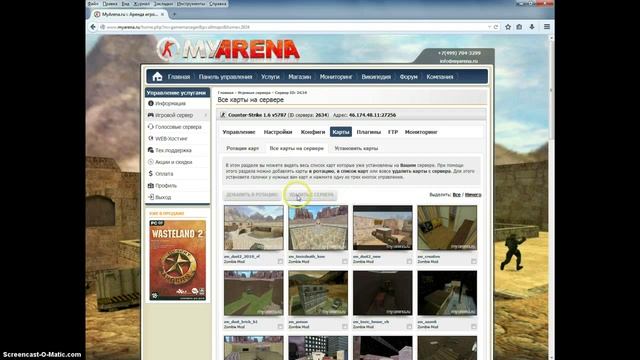Switch to the Конфиги server tab
640x360 pixels.
pyautogui.click(x=313, y=132)
